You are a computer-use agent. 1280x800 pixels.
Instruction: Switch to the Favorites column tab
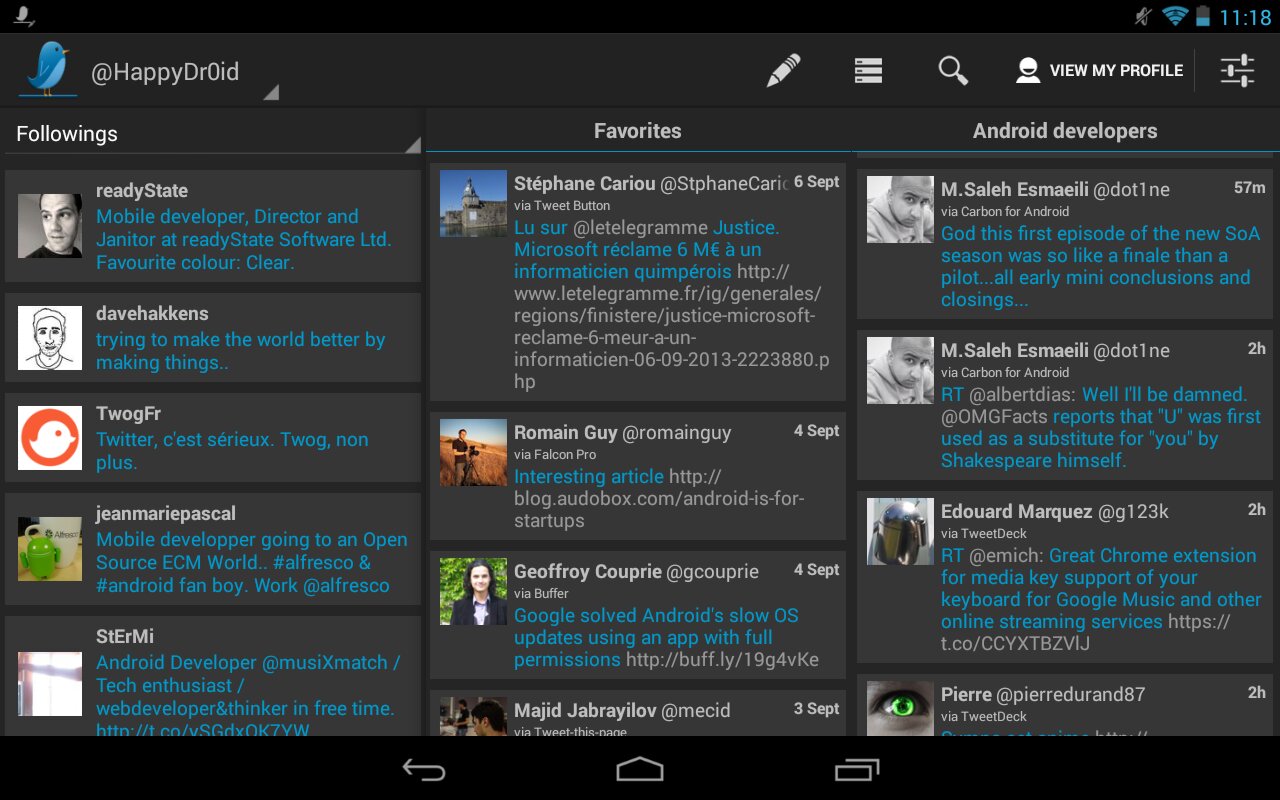coord(637,131)
